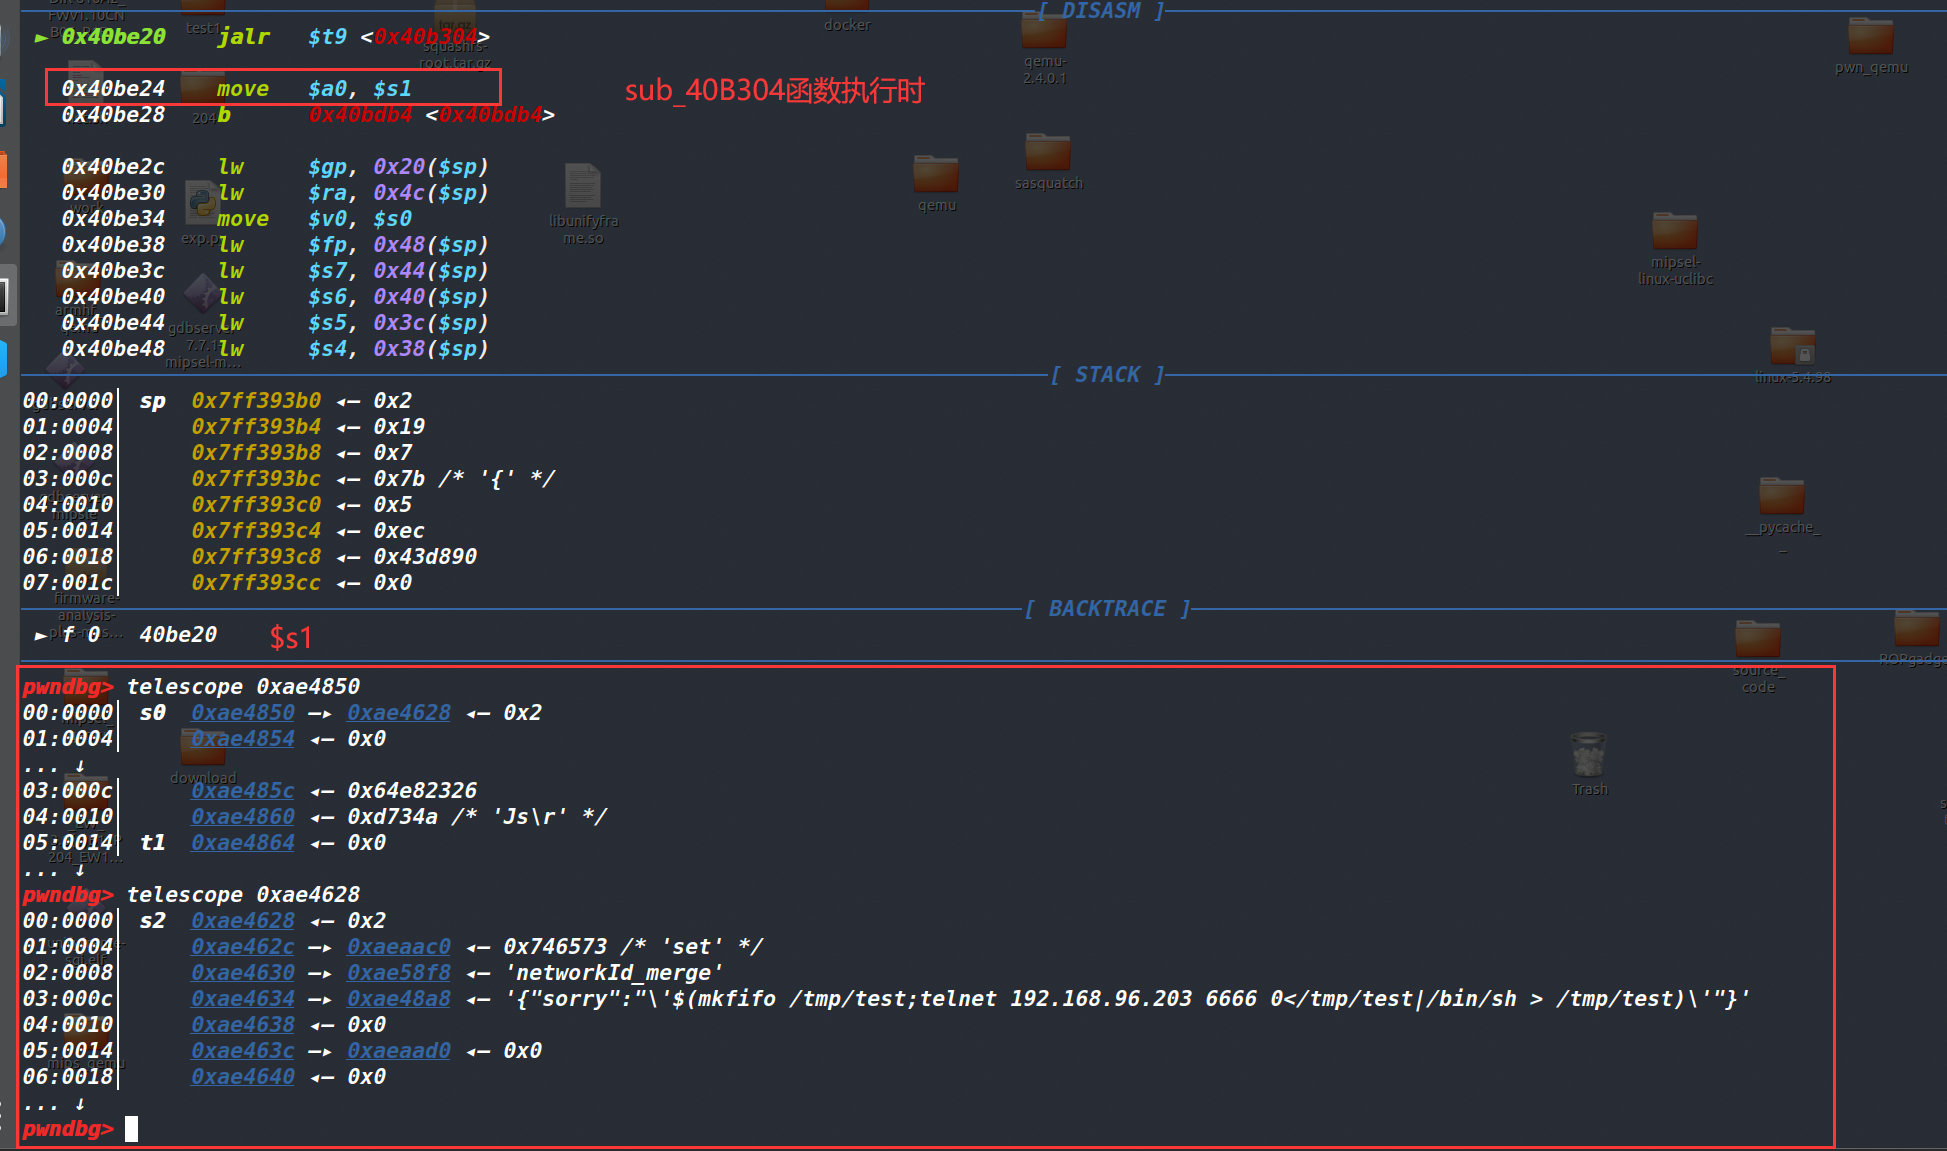Click the 'networkId_merge' string value
Image resolution: width=1947 pixels, height=1151 pixels.
click(614, 973)
